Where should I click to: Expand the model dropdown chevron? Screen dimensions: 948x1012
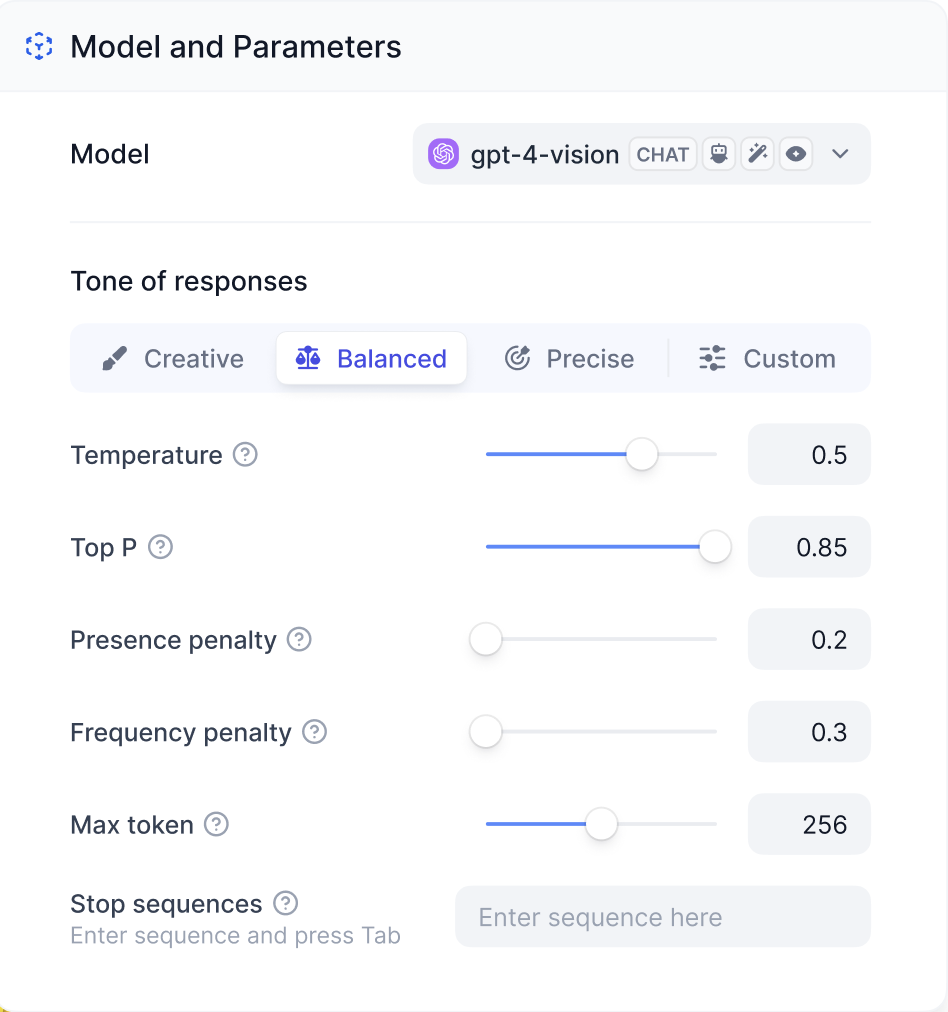840,154
